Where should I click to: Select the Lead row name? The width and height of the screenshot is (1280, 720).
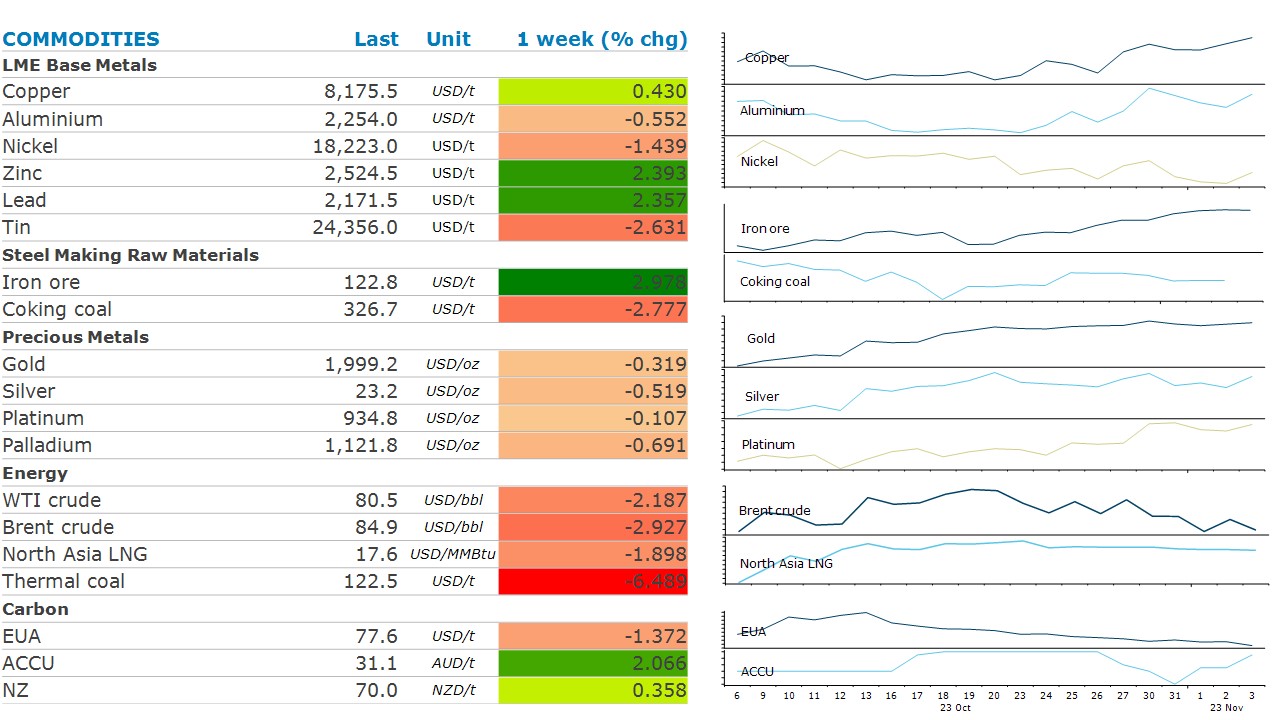coord(25,200)
